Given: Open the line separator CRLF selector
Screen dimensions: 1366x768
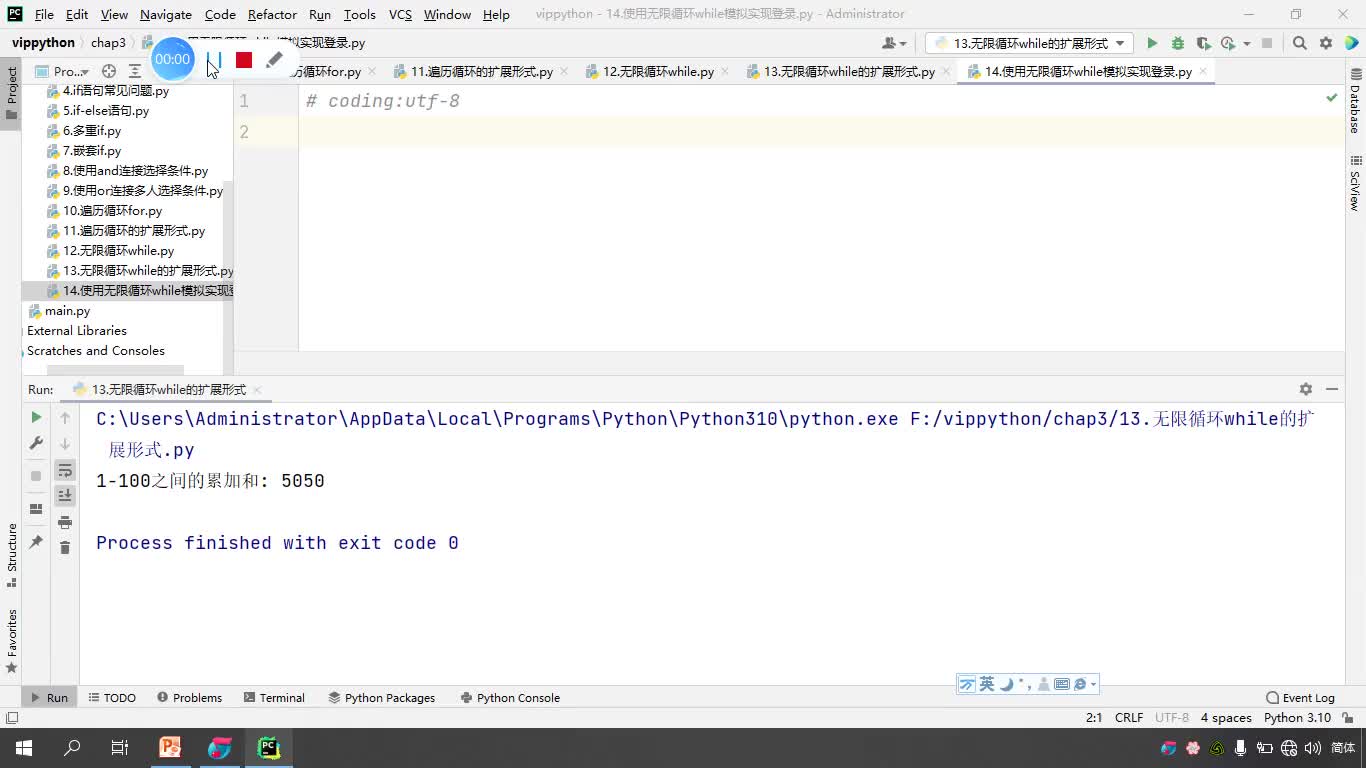Looking at the screenshot, I should pyautogui.click(x=1128, y=718).
